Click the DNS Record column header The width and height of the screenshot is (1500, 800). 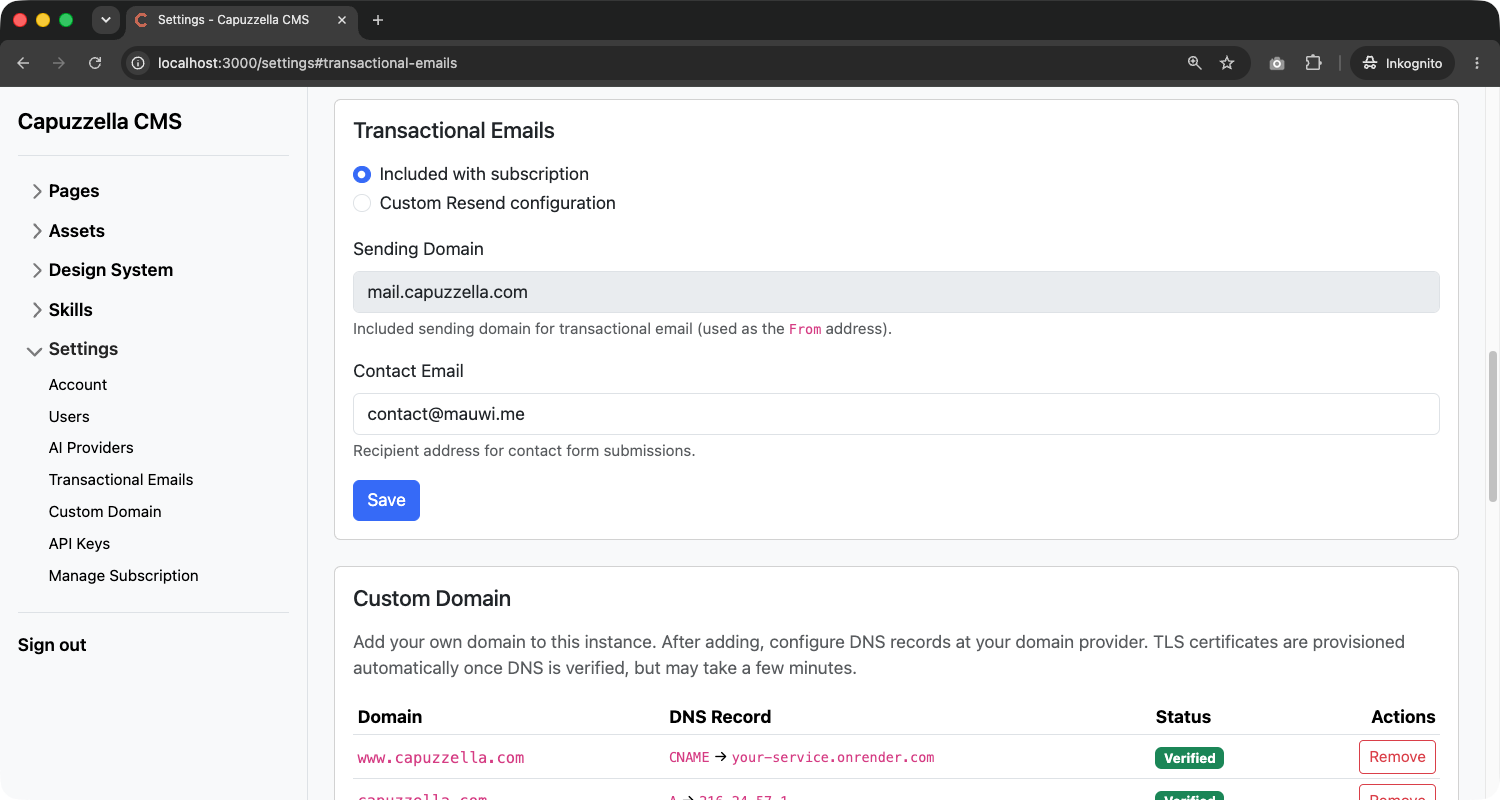click(720, 717)
